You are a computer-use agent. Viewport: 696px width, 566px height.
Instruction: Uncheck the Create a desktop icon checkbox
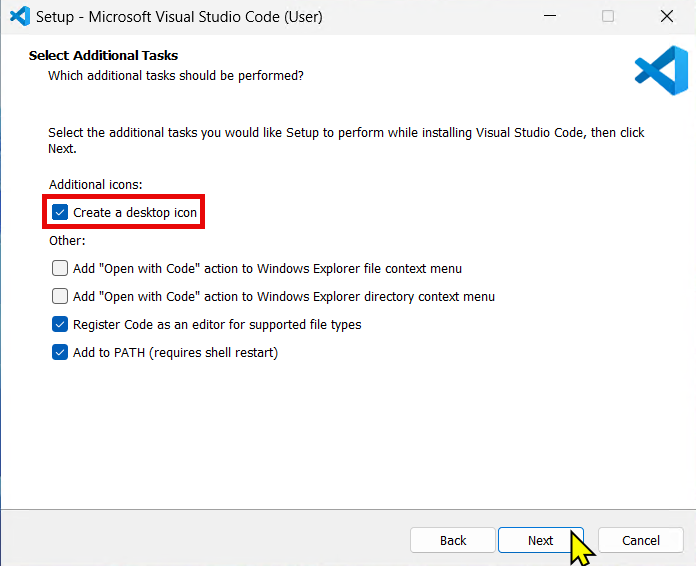click(60, 212)
